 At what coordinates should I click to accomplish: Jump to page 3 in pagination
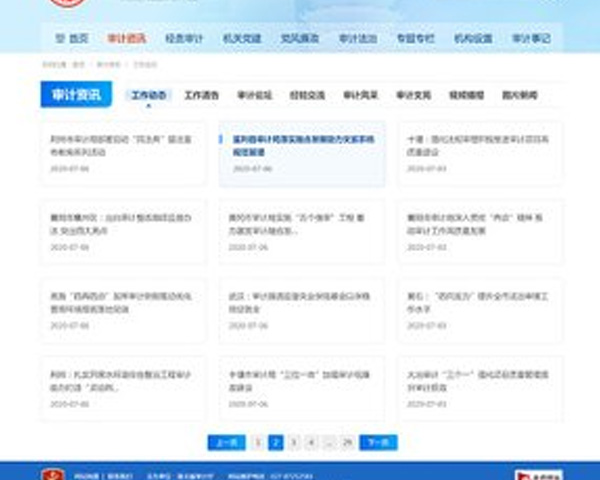tap(293, 442)
